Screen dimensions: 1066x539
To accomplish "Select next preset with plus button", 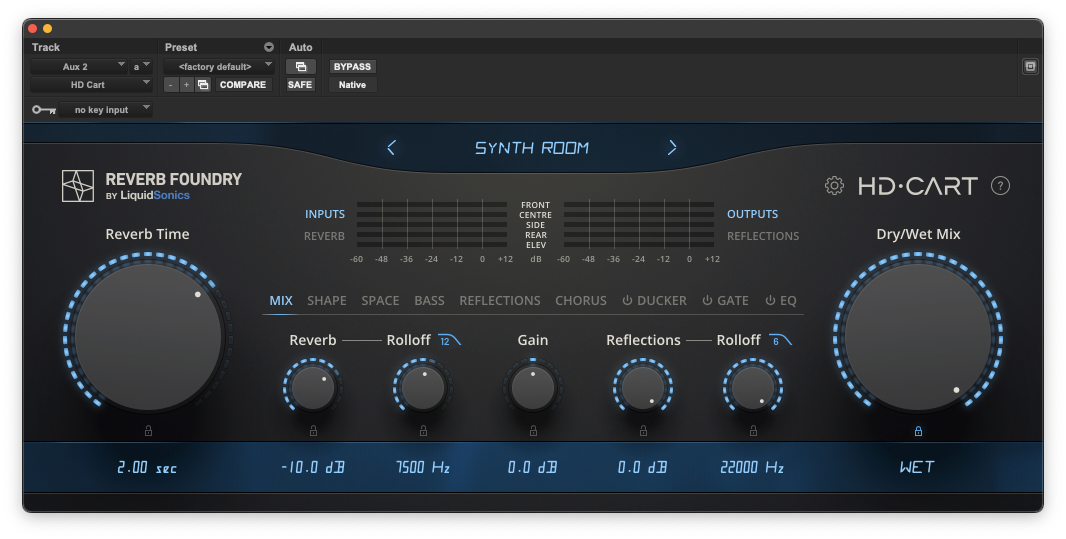I will [x=186, y=85].
